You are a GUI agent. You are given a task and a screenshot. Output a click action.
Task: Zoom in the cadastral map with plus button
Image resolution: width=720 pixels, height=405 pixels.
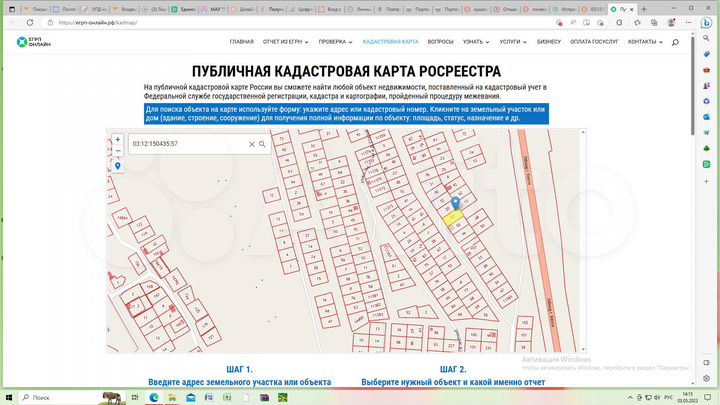(118, 140)
